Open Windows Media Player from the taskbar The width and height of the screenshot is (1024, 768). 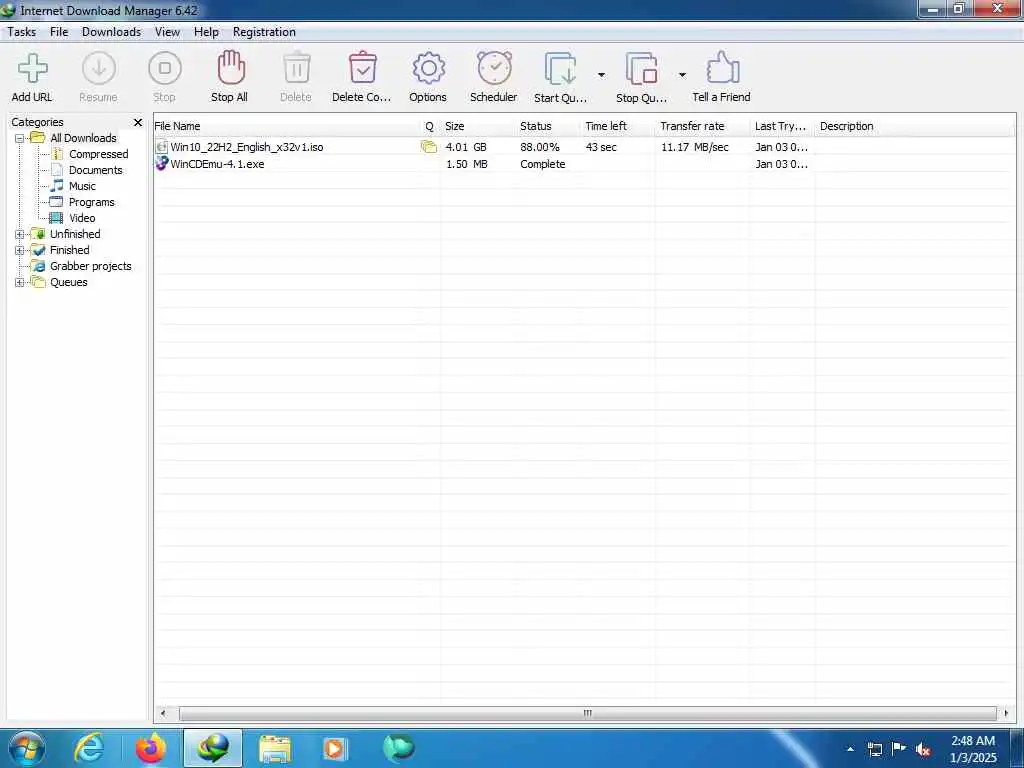335,748
